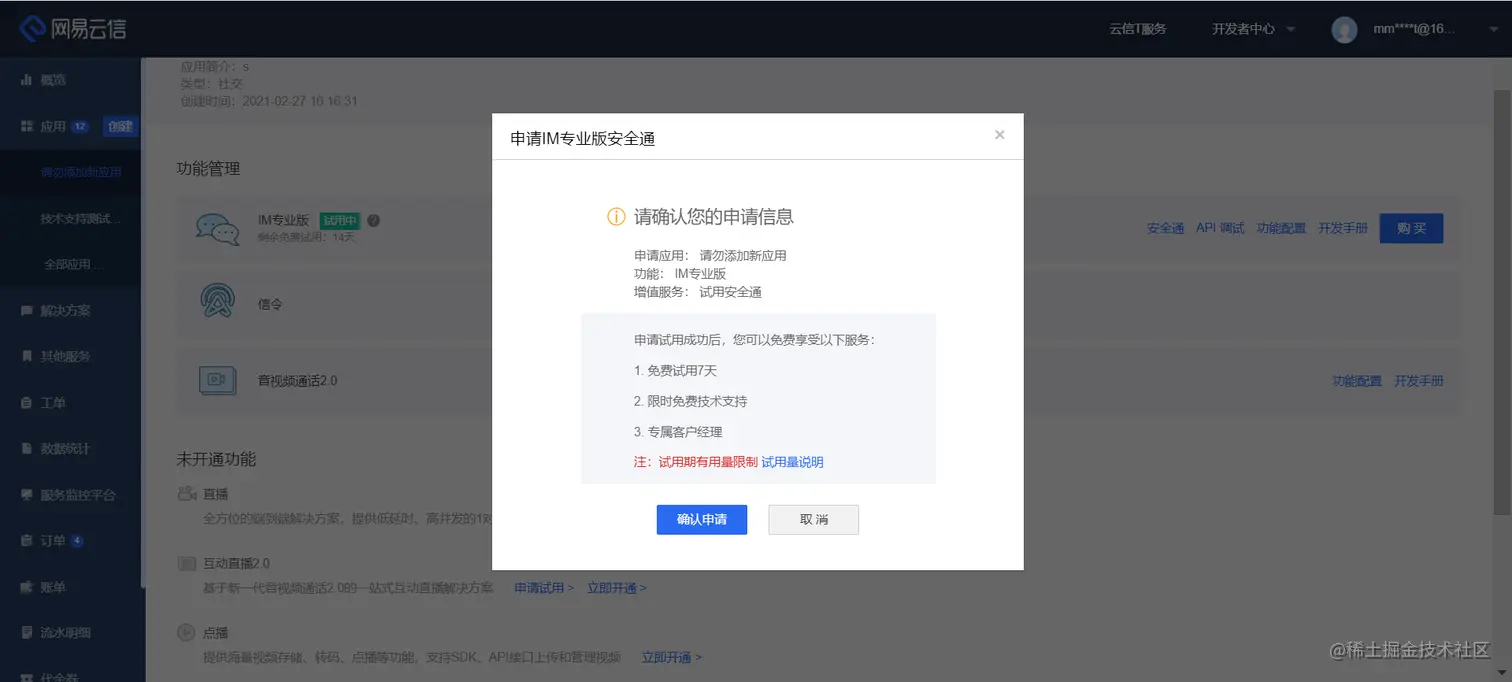The image size is (1512, 682).
Task: Open the 开发者中心 dropdown menu
Action: pos(1243,29)
